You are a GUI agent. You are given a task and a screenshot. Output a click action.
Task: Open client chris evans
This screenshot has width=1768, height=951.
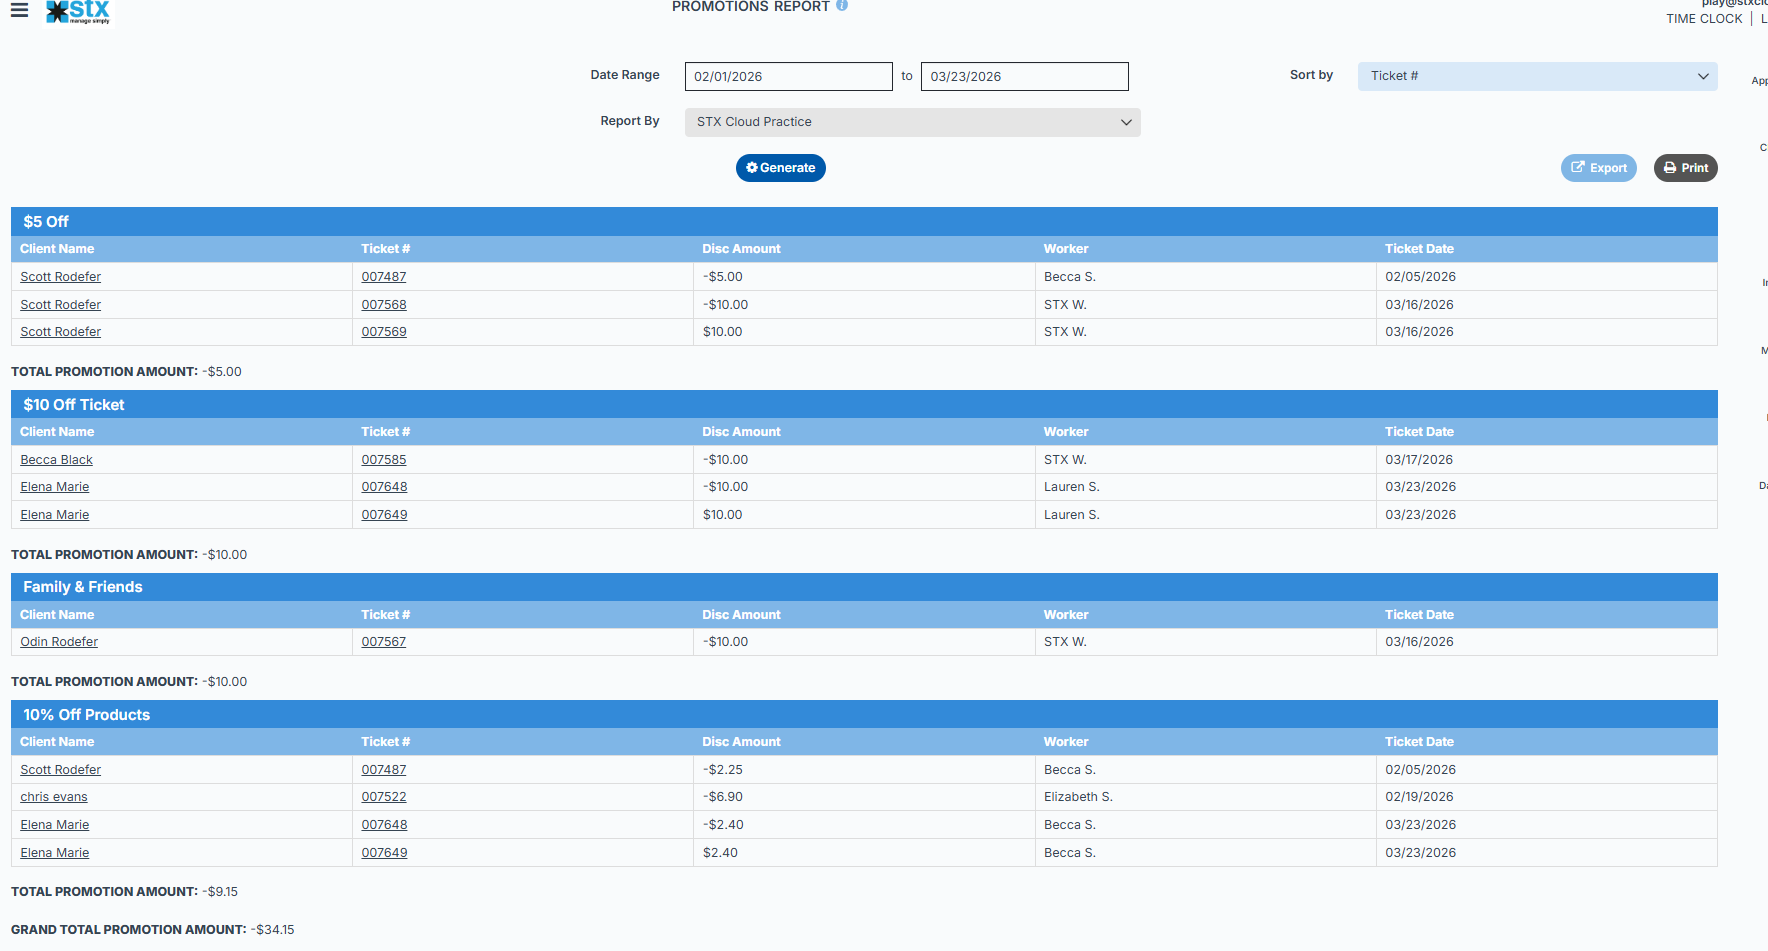coord(54,797)
